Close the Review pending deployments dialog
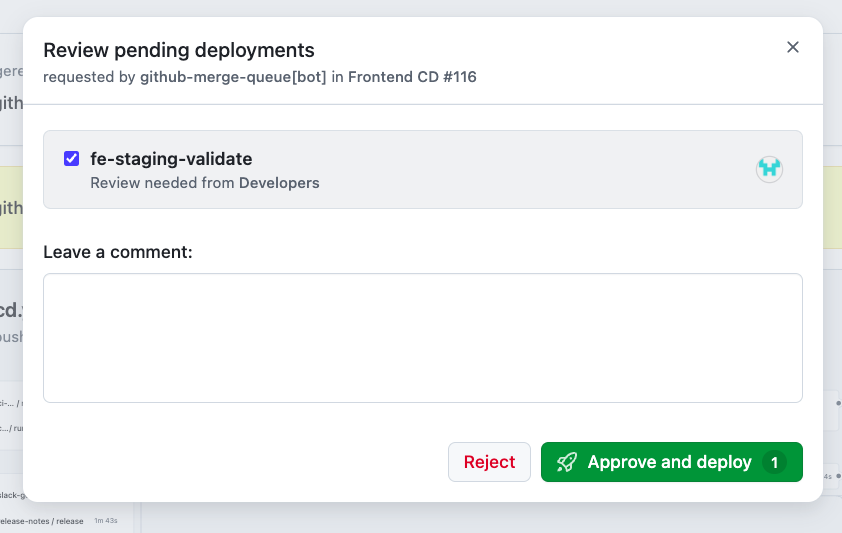Screen dimensions: 842x533 tap(793, 47)
